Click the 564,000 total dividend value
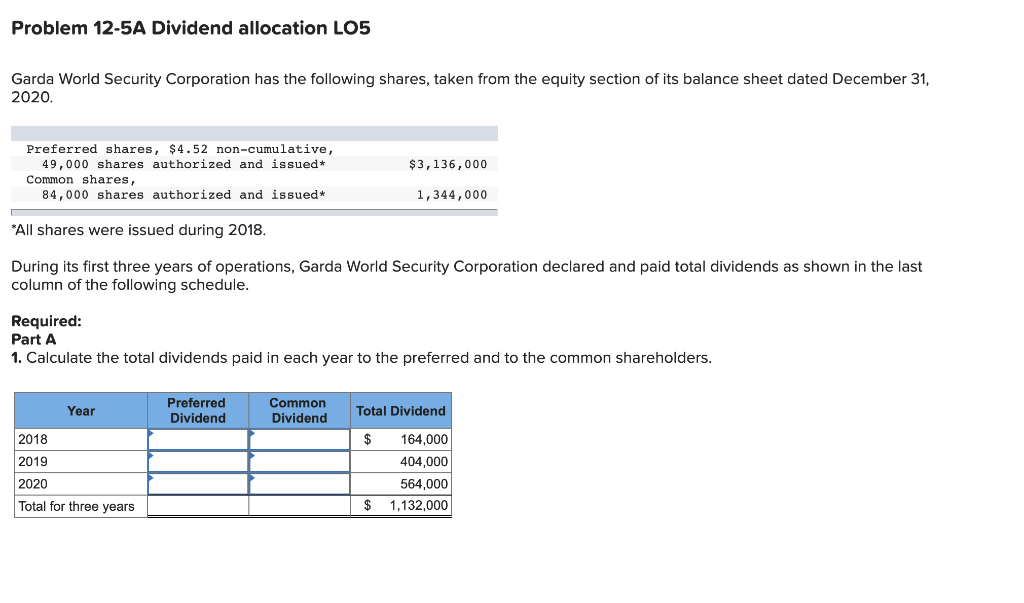The height and width of the screenshot is (603, 1024). (424, 484)
